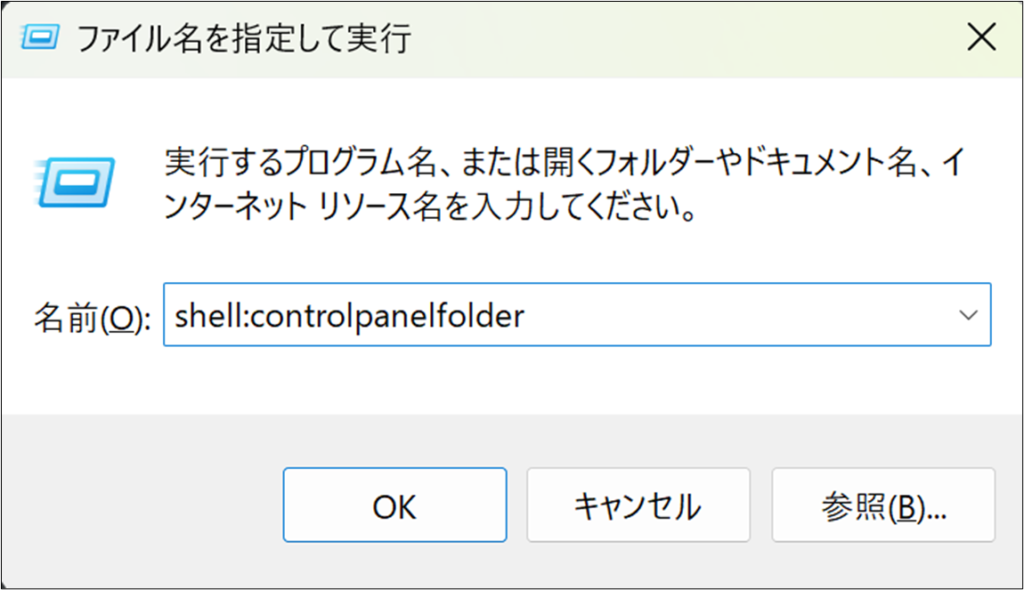
Task: Click the ファイル名を指定して実行 title text
Action: (244, 39)
